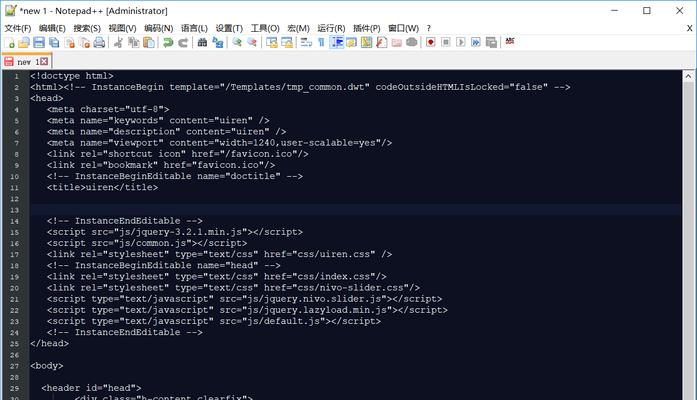697x400 pixels.
Task: Toggle synchronized horizontal scrolling icon
Action: (x=287, y=43)
